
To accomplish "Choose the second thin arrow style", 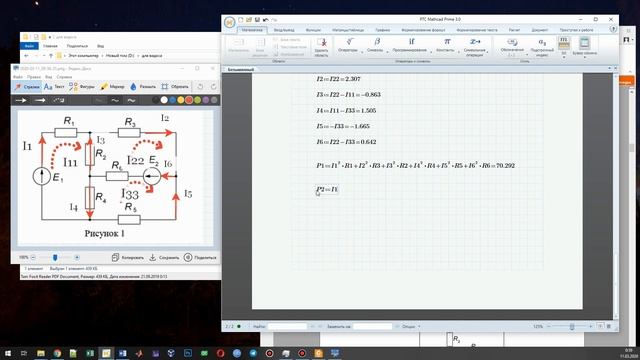I will (40, 100).
